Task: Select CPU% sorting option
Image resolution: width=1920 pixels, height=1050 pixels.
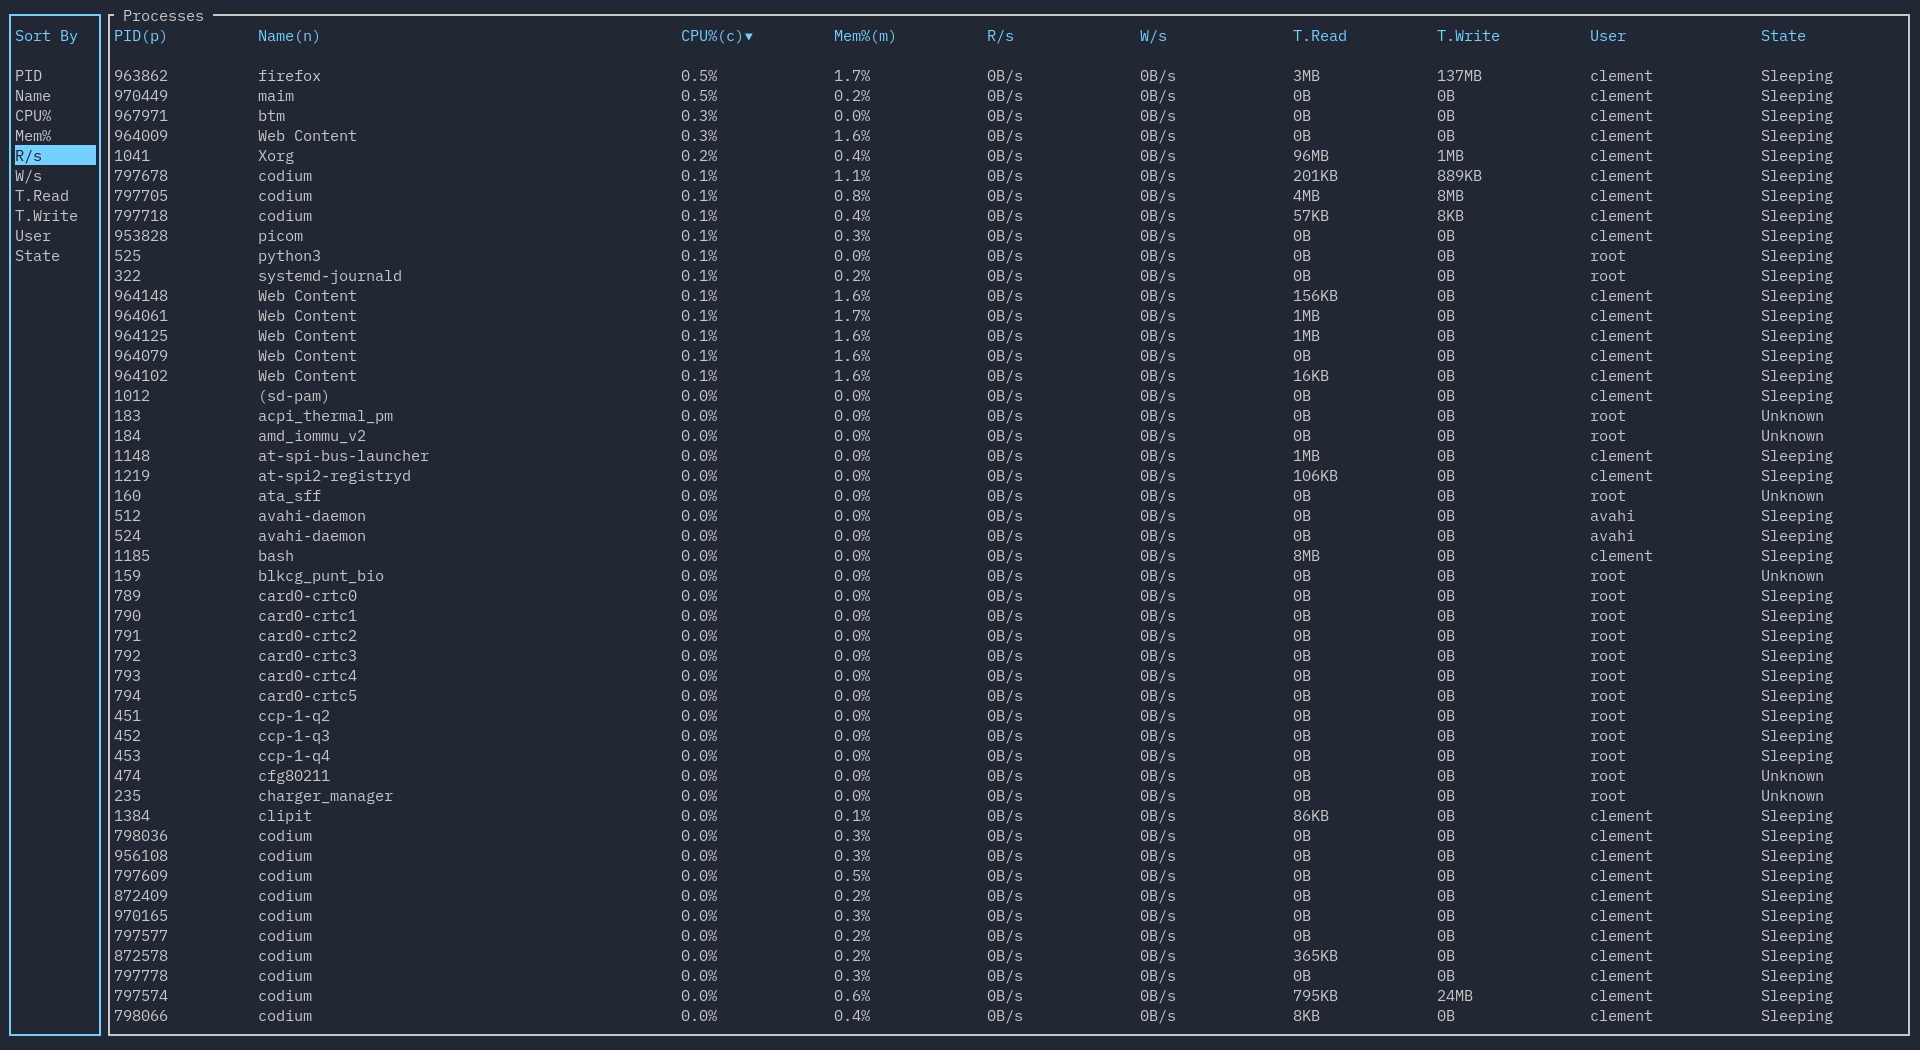Action: pos(33,116)
